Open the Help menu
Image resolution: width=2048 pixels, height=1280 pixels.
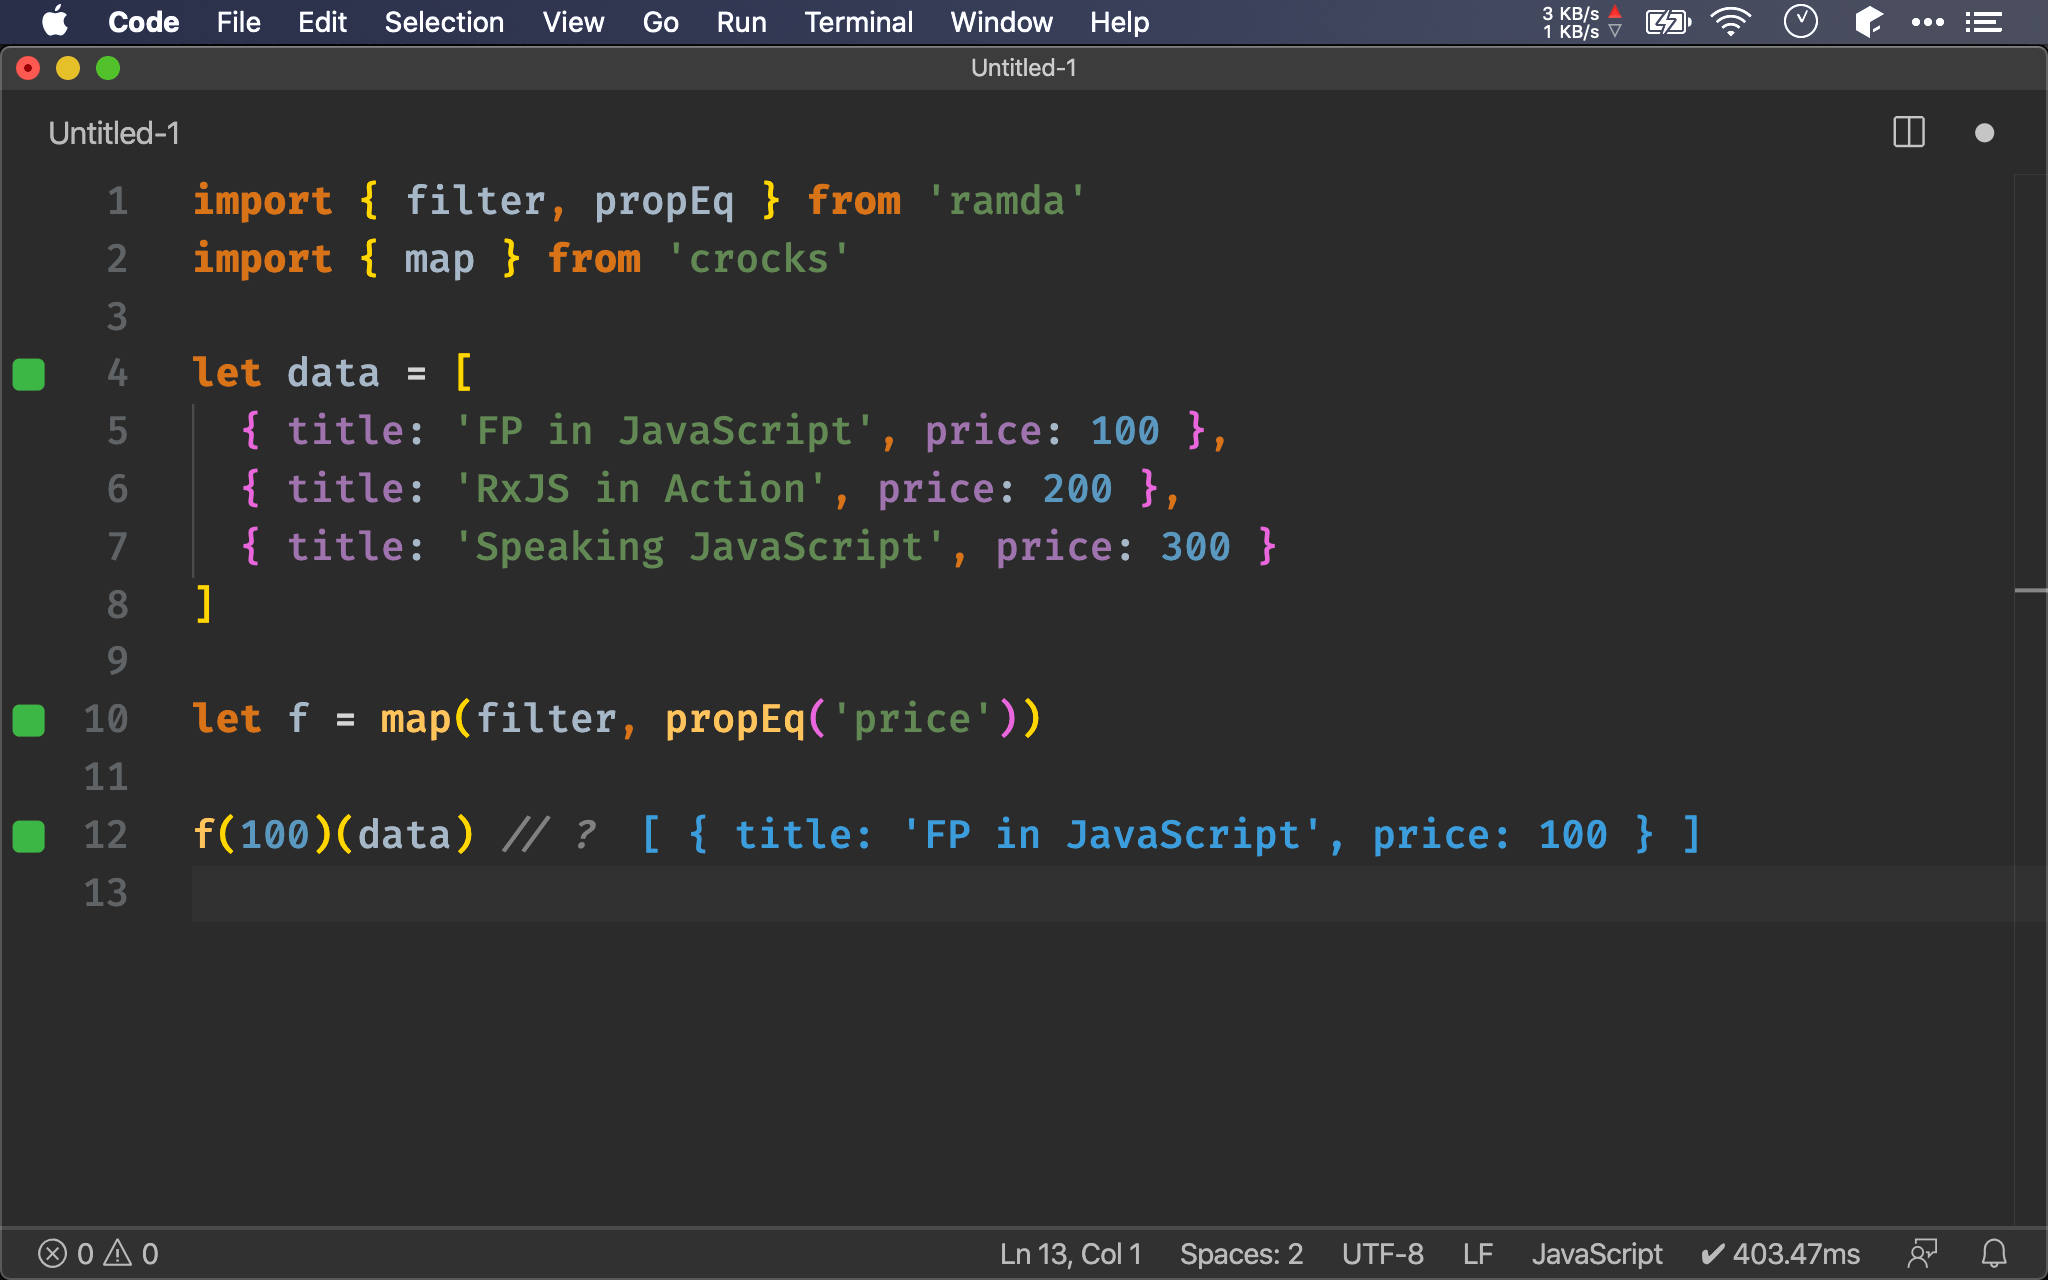[x=1119, y=22]
